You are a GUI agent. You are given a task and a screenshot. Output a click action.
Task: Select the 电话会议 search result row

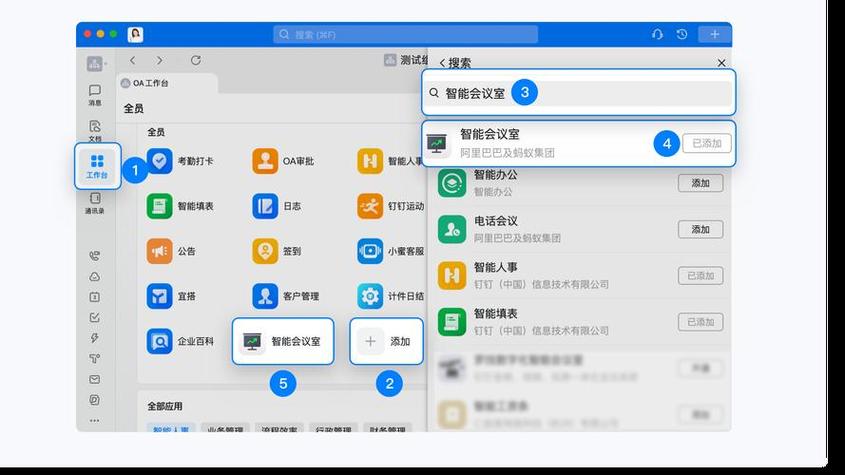(x=580, y=230)
